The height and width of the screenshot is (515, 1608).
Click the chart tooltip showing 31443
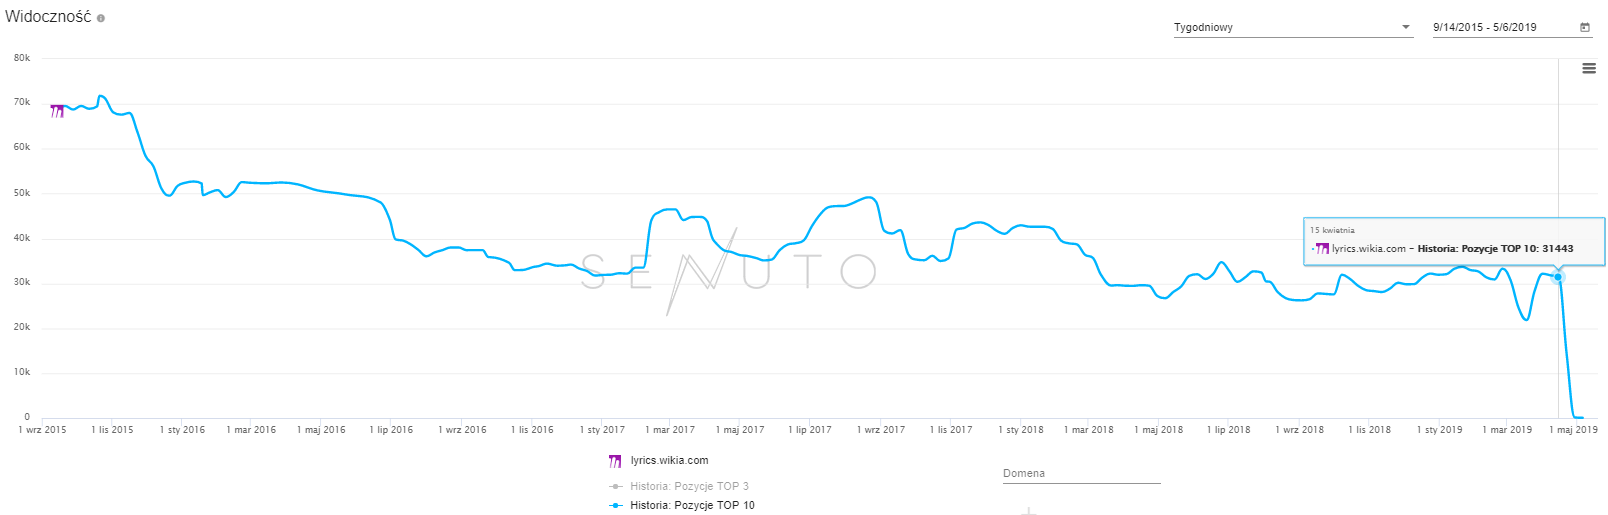pyautogui.click(x=1453, y=242)
